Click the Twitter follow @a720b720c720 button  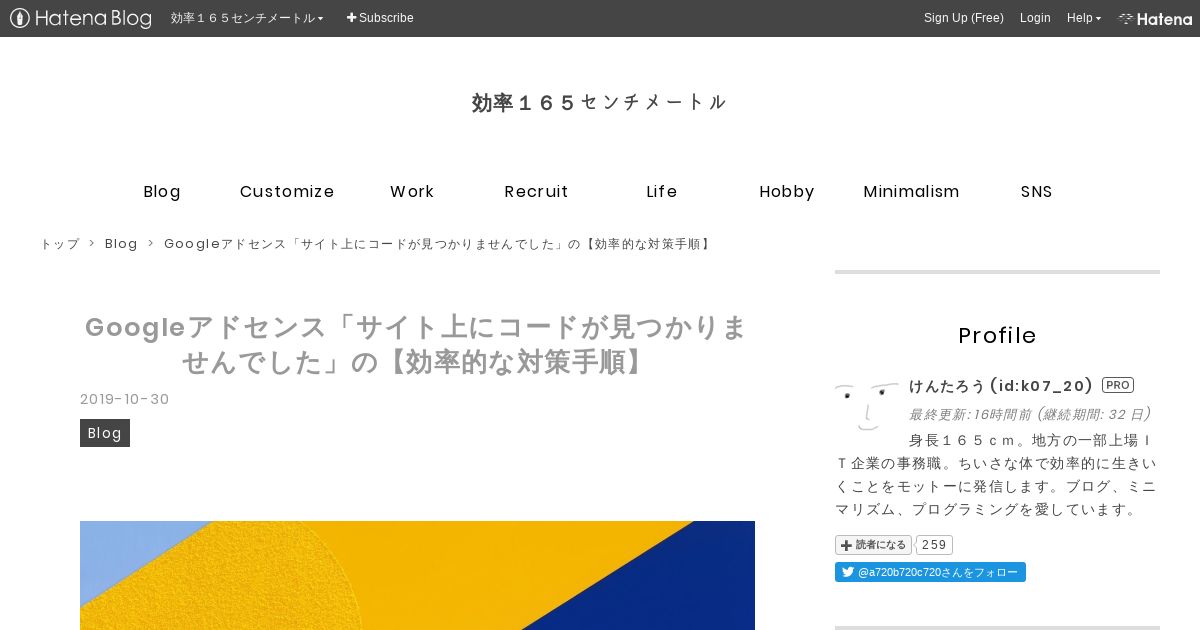point(930,572)
